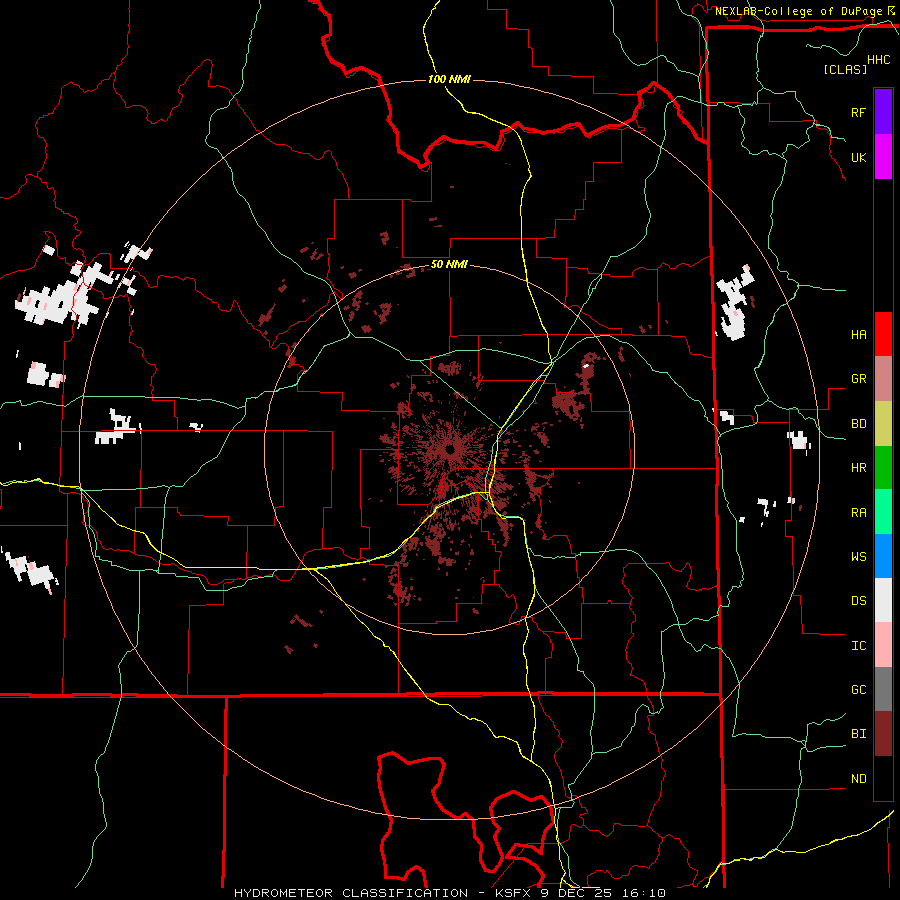The height and width of the screenshot is (900, 900).
Task: Pick the RA light-green legend block
Action: (883, 512)
